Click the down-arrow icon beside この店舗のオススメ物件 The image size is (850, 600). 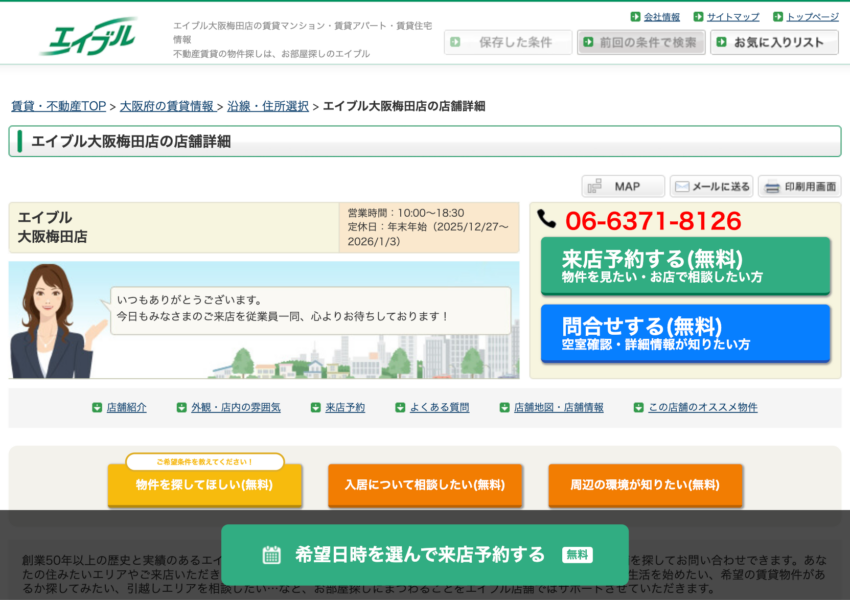[639, 408]
